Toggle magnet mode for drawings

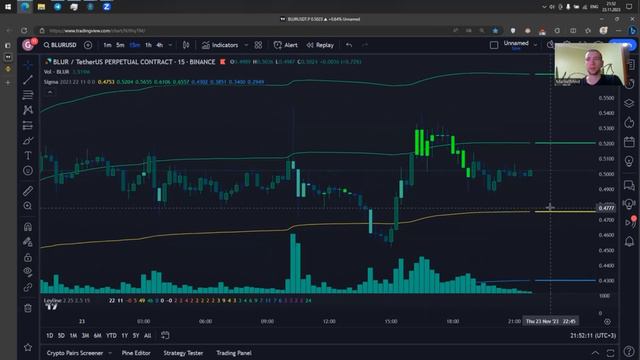pos(28,227)
